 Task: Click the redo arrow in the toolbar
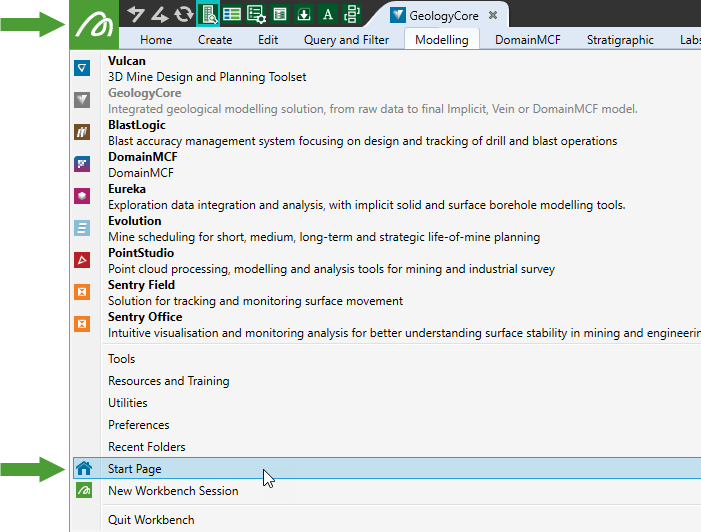160,14
